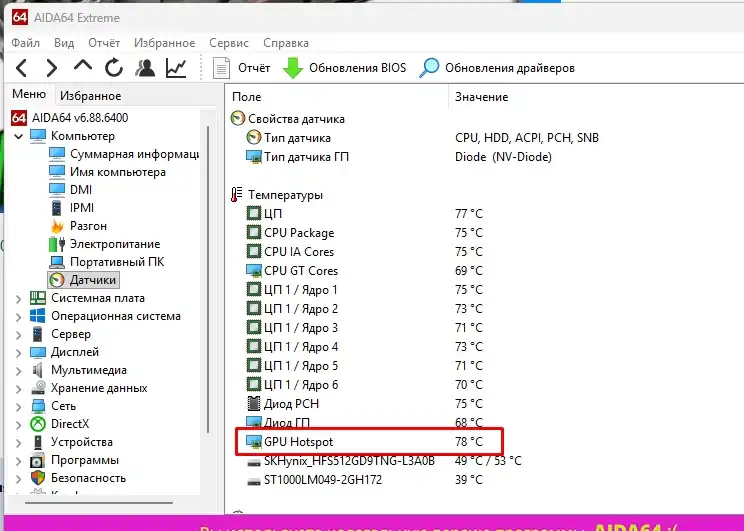Go back with the left arrow toolbar icon
Viewport: 744px width, 531px height.
[22, 68]
